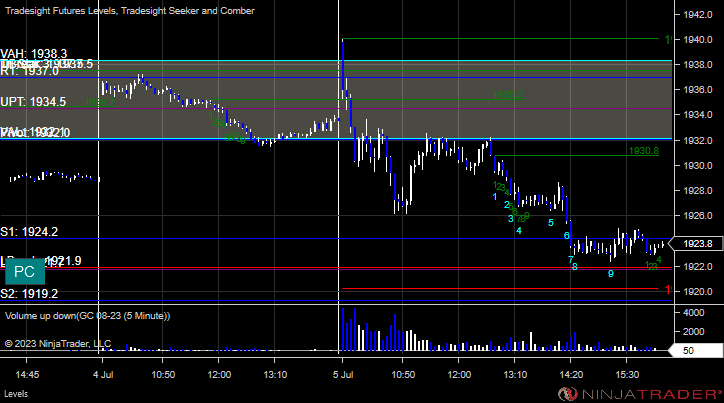The height and width of the screenshot is (403, 724).
Task: Click the 1938.0 price axis label
Action: coord(698,65)
